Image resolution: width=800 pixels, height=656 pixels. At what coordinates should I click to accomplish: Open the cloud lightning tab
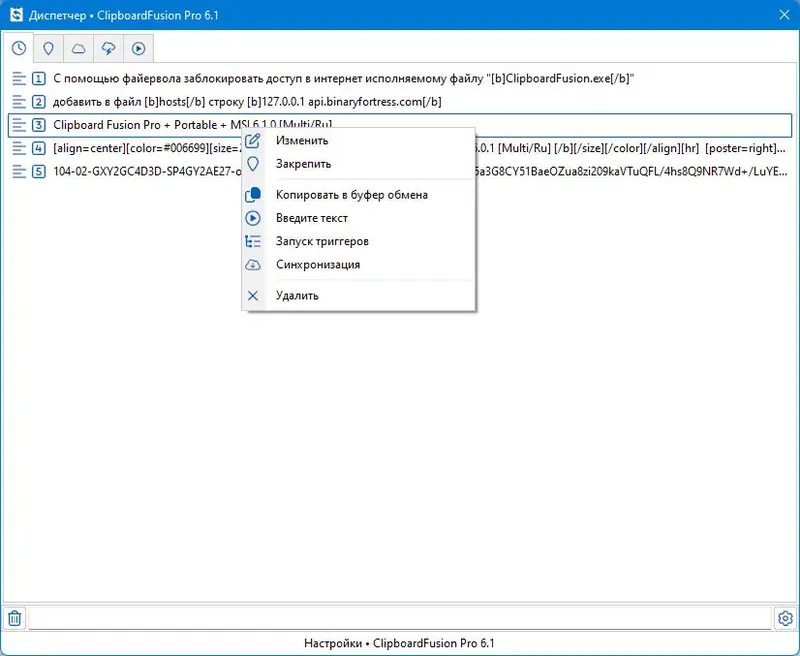click(x=108, y=48)
